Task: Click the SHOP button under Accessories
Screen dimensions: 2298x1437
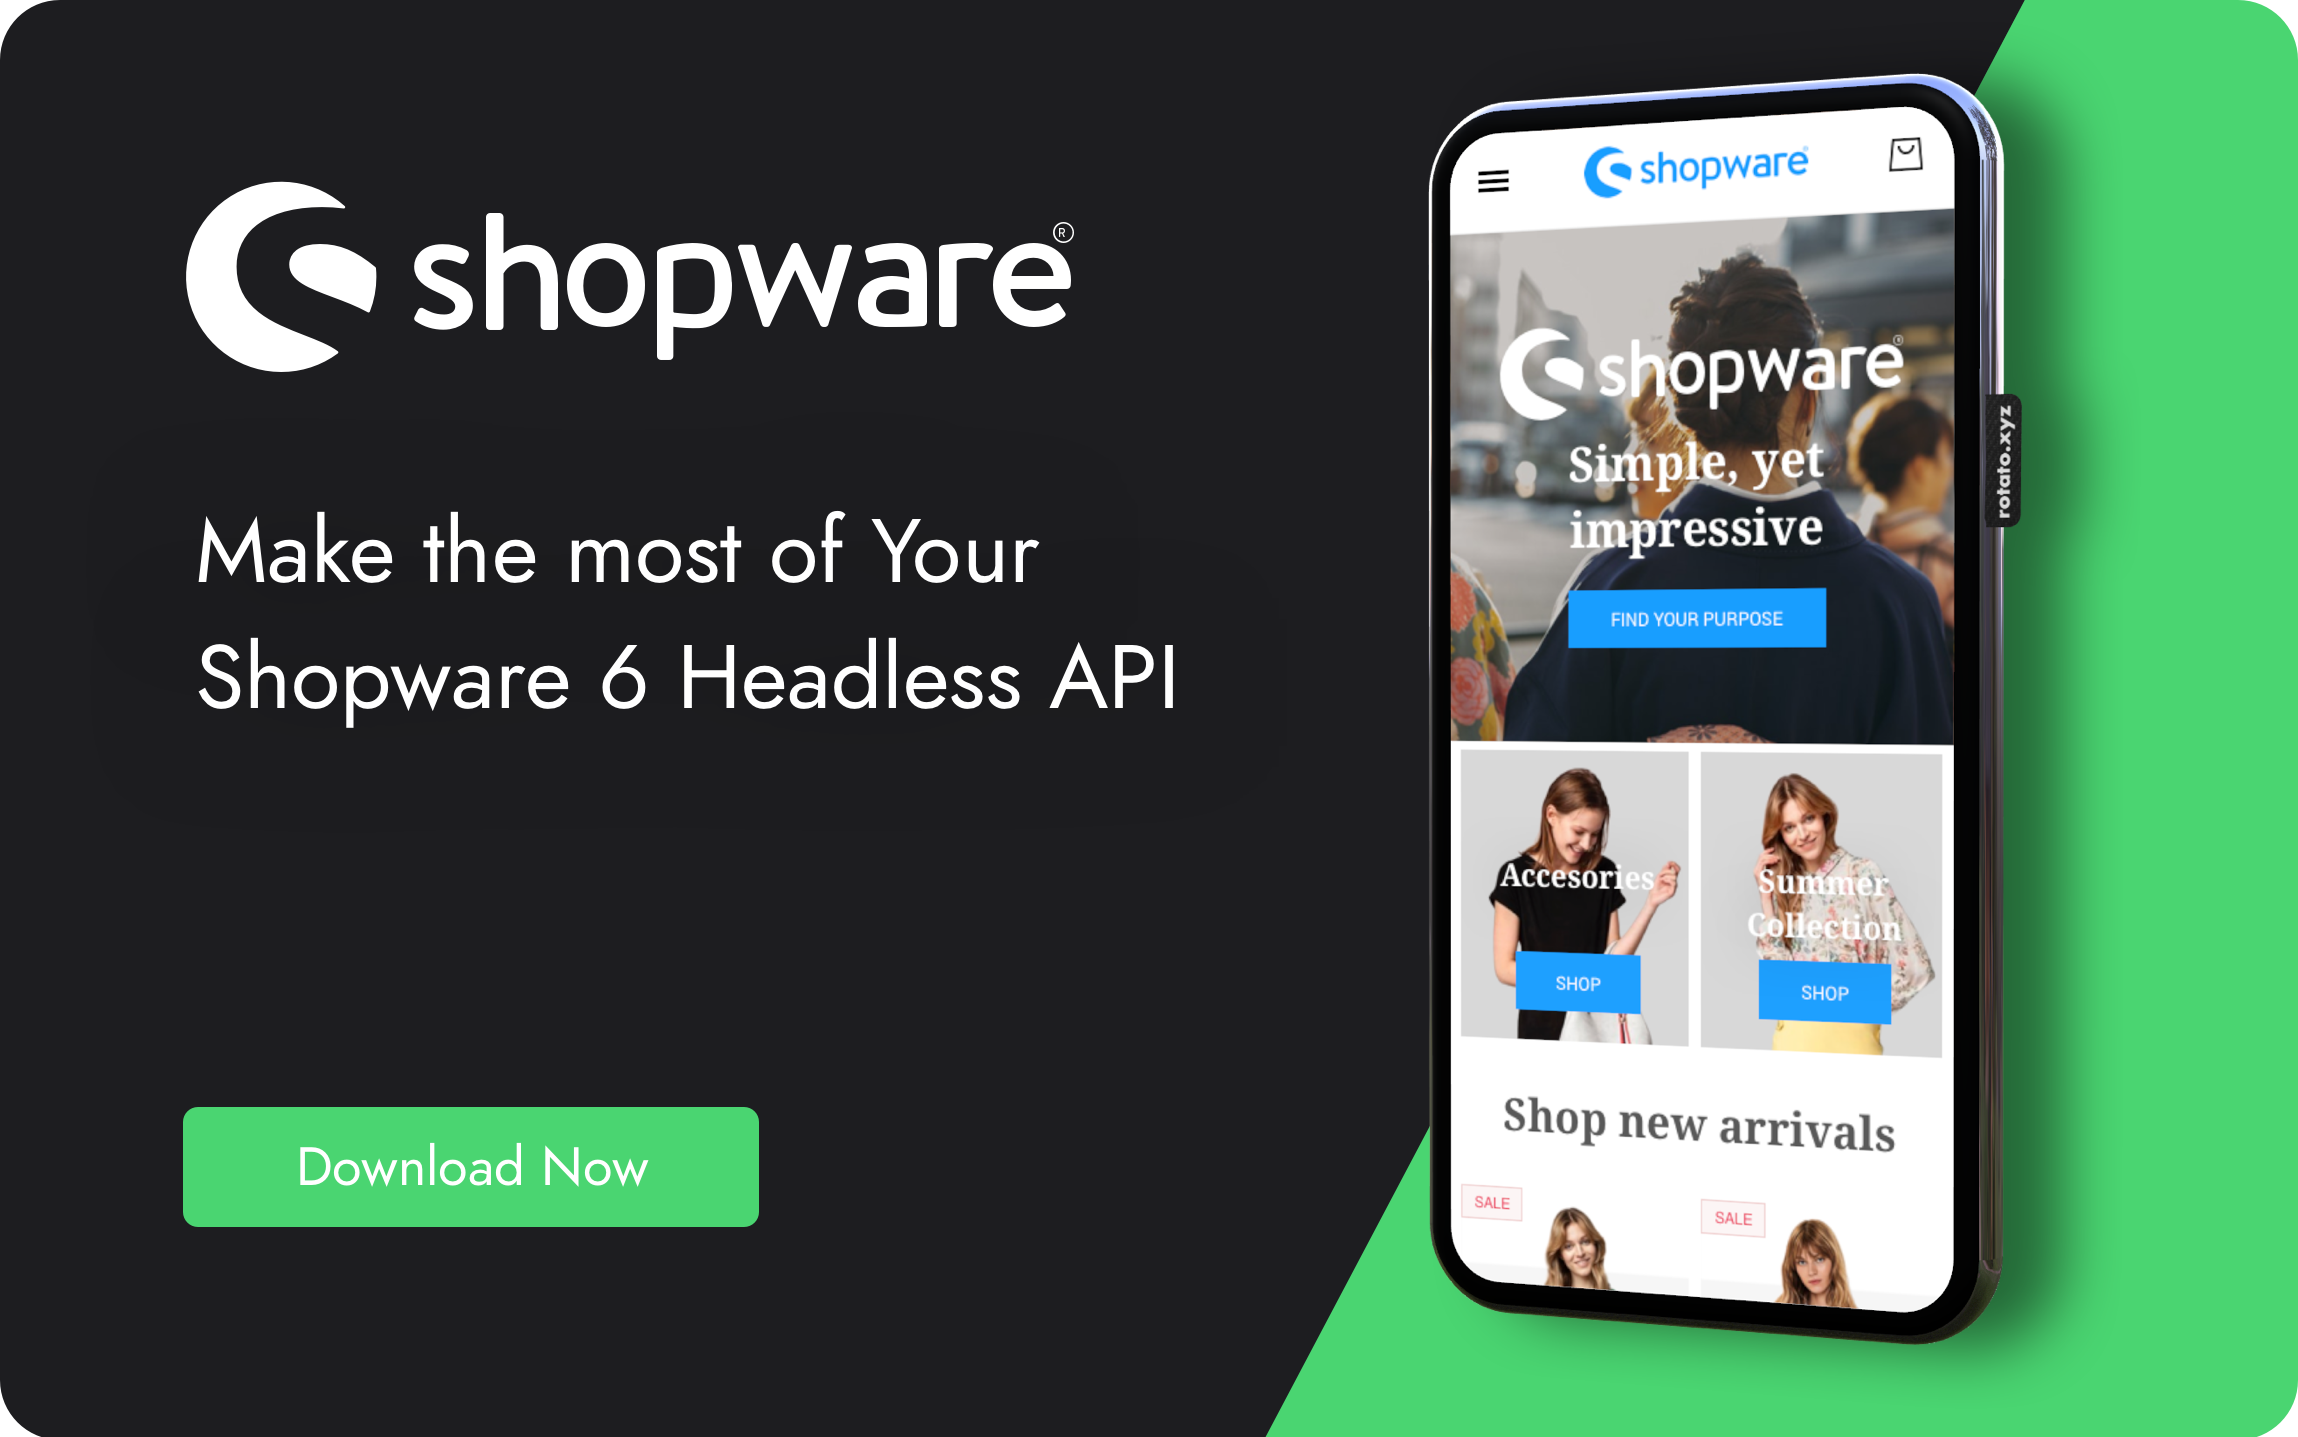Action: tap(1578, 982)
